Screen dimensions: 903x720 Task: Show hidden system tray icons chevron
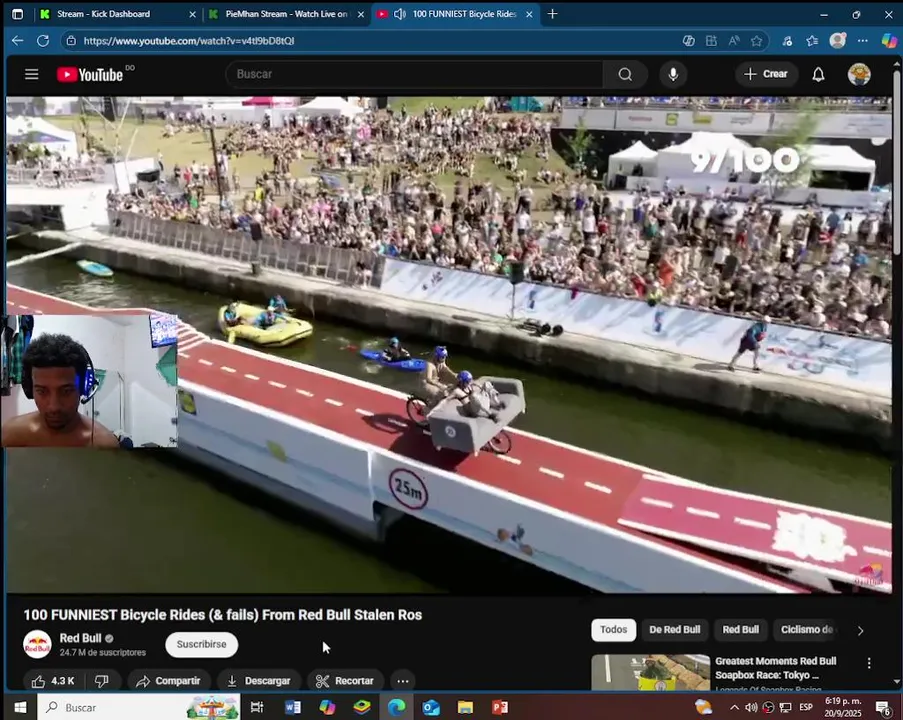pyautogui.click(x=734, y=707)
